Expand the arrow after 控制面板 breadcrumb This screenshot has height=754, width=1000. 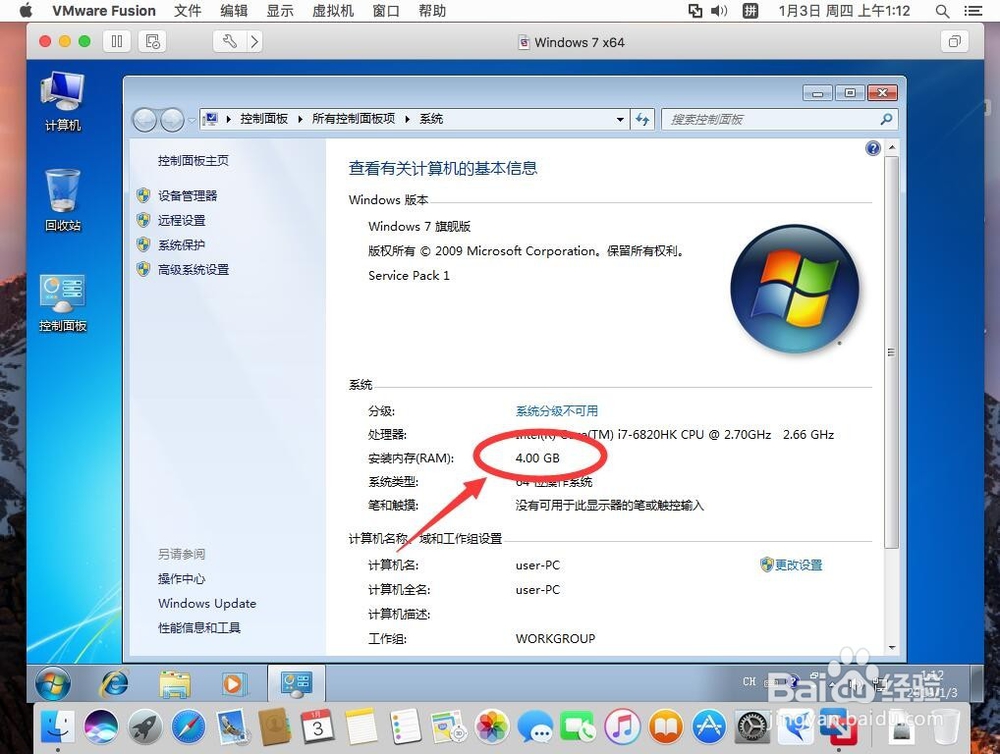(x=300, y=119)
